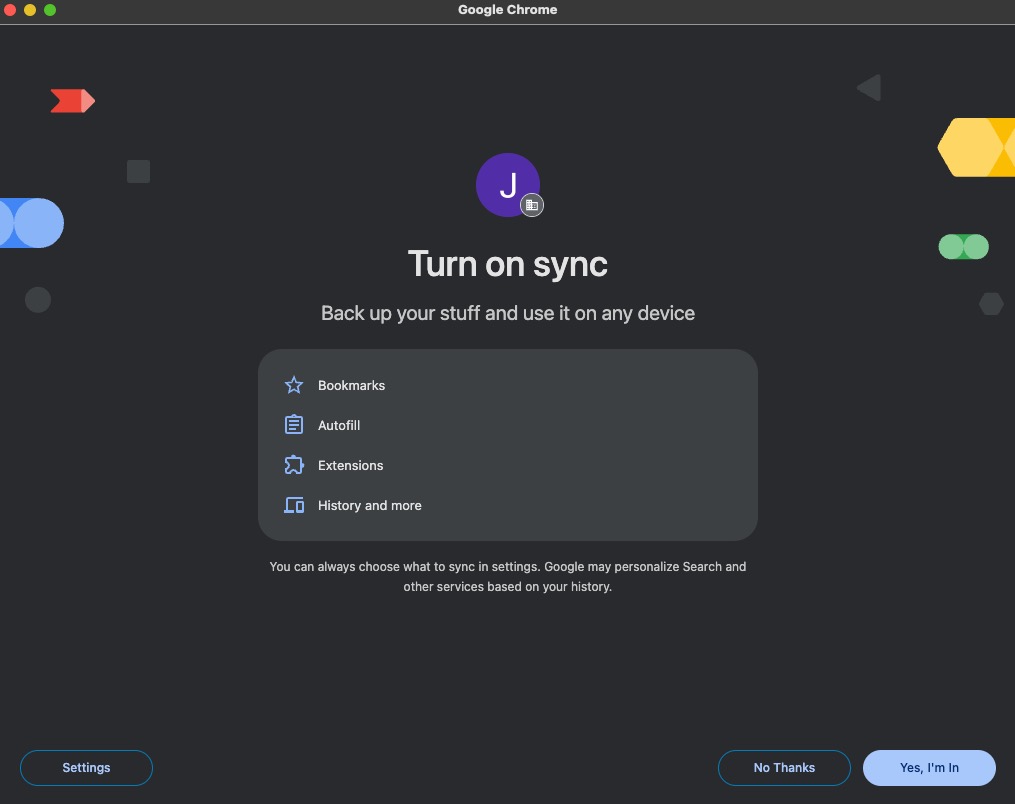Select the Extensions label
Image resolution: width=1015 pixels, height=804 pixels.
coord(350,465)
